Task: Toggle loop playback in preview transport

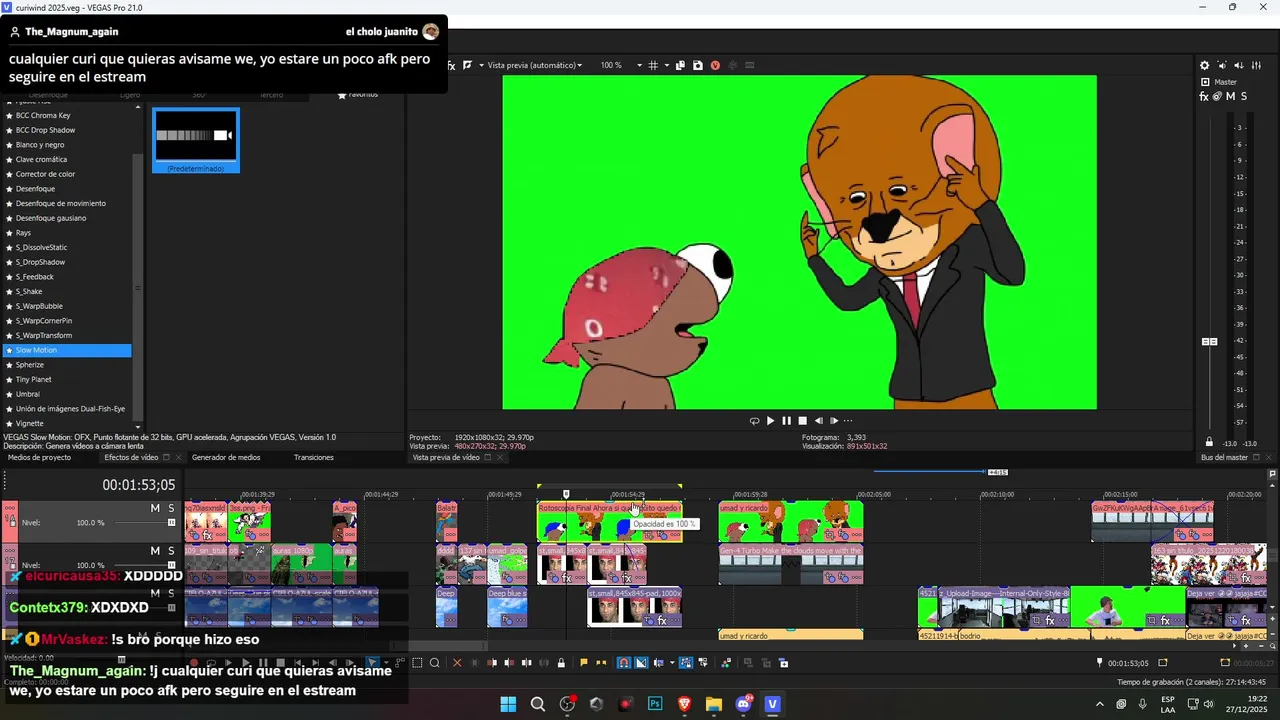Action: click(754, 421)
